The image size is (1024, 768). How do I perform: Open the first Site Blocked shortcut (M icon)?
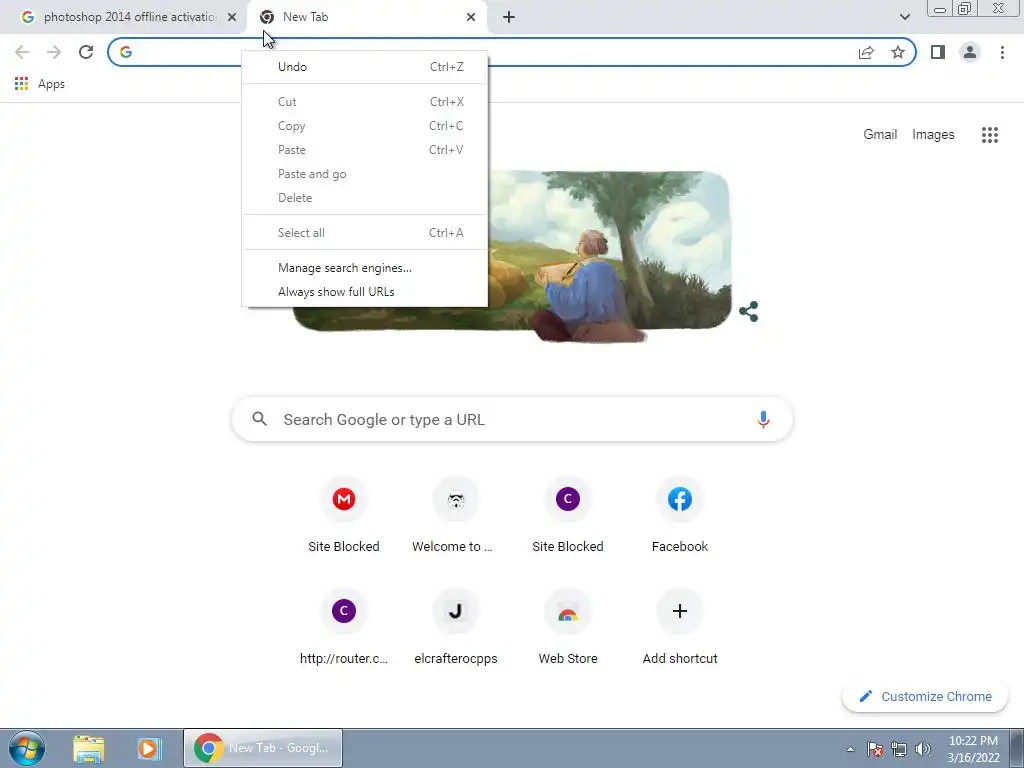click(344, 516)
